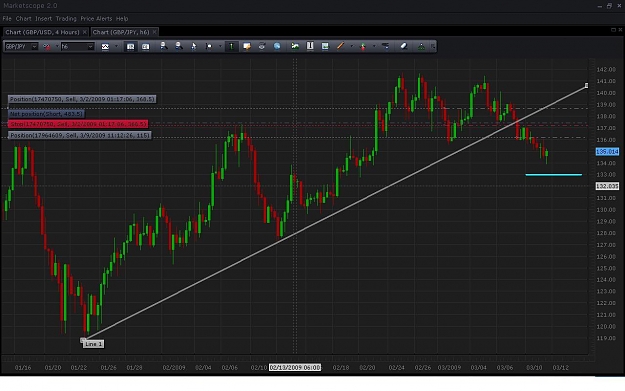This screenshot has height=391, width=625.
Task: Click the upper-right handle of the trend line
Action: (x=586, y=85)
